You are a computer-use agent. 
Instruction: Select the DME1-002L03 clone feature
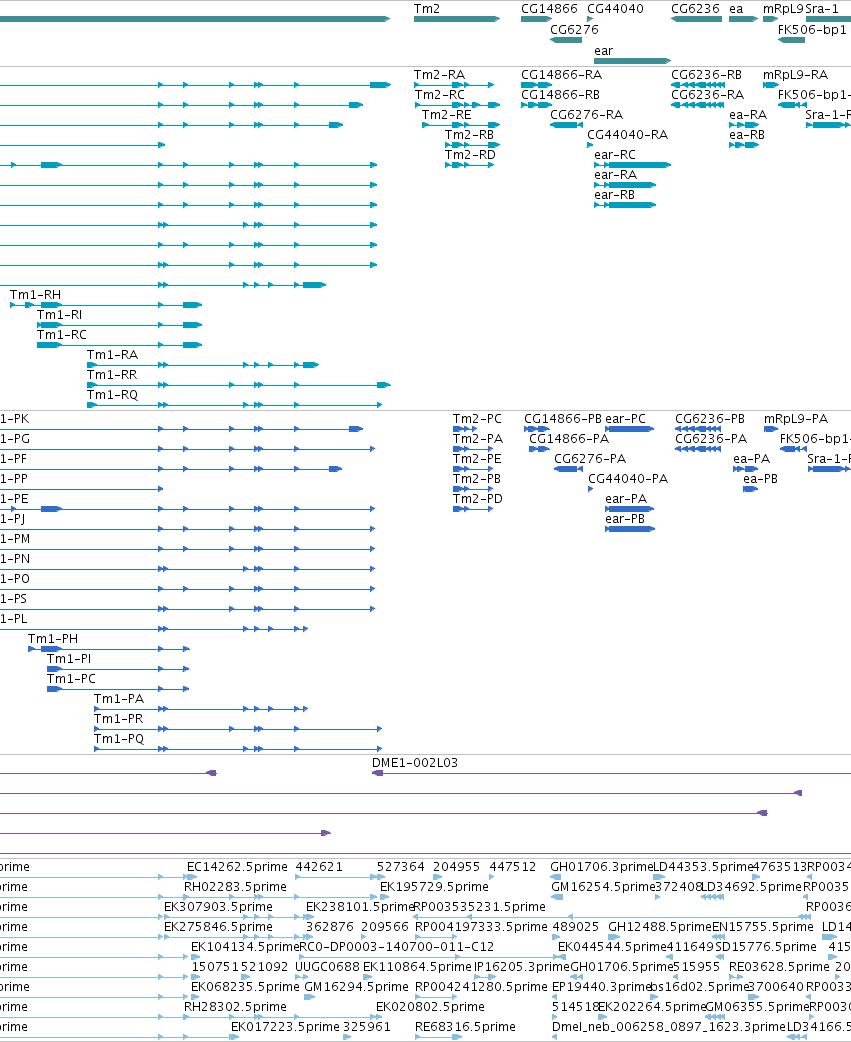tap(611, 773)
